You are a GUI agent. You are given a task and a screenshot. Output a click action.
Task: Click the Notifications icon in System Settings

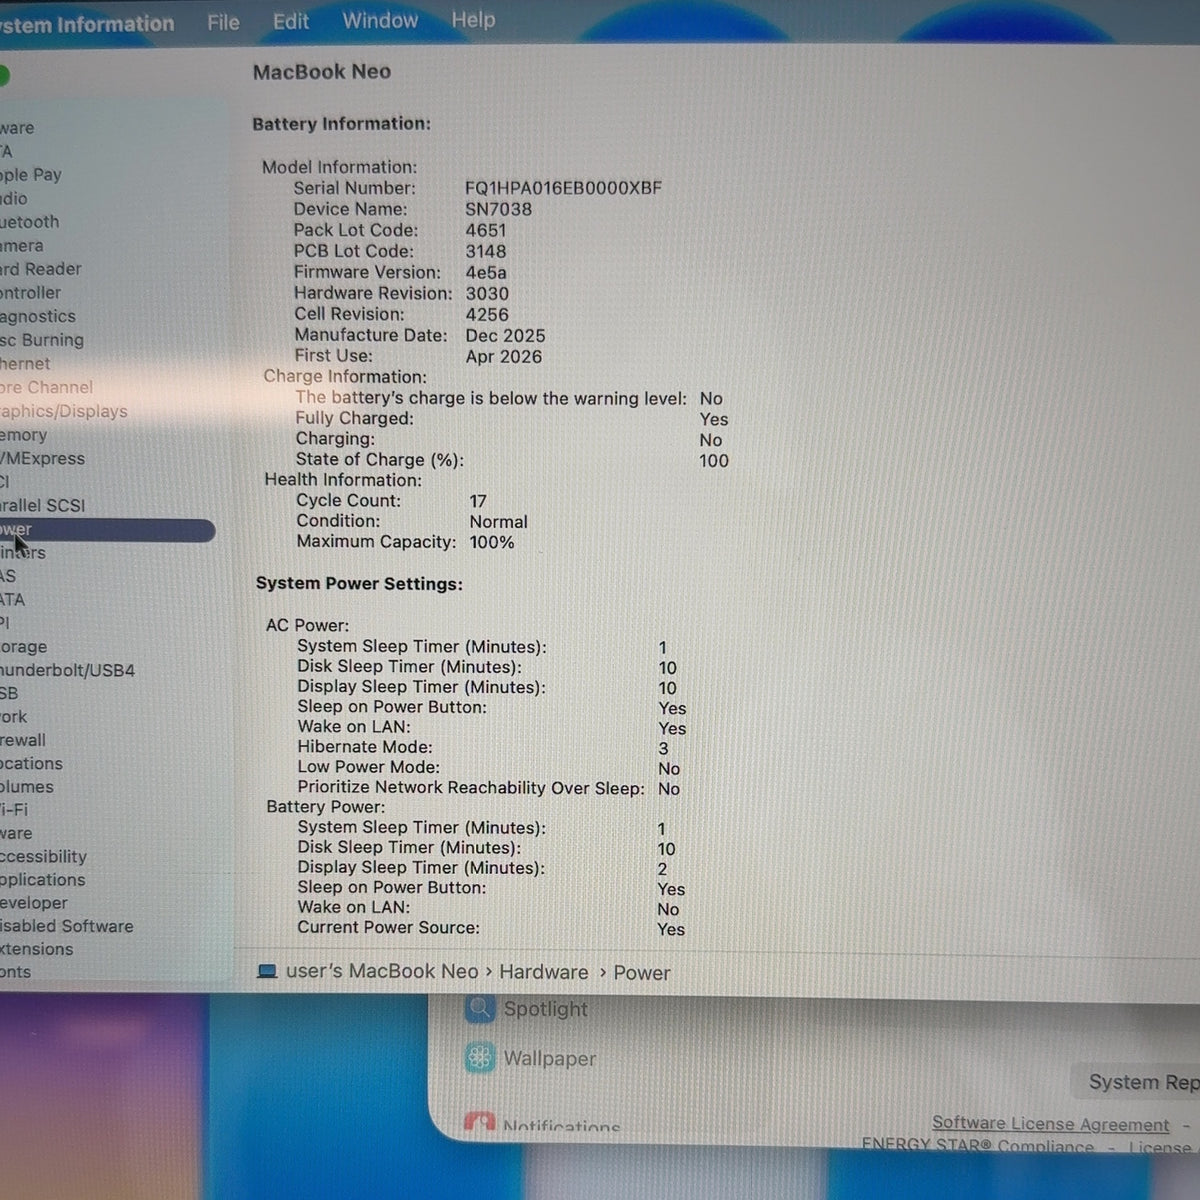(x=480, y=1122)
